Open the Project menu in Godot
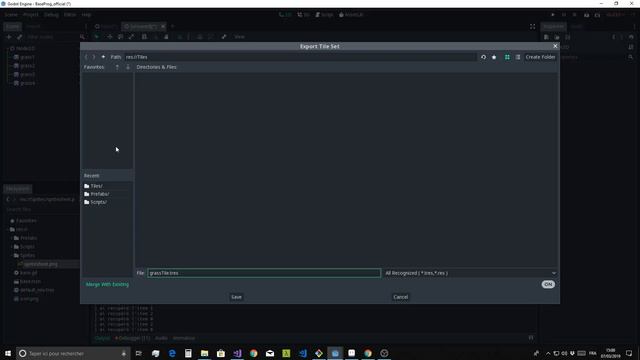This screenshot has height=360, width=640. pos(31,15)
